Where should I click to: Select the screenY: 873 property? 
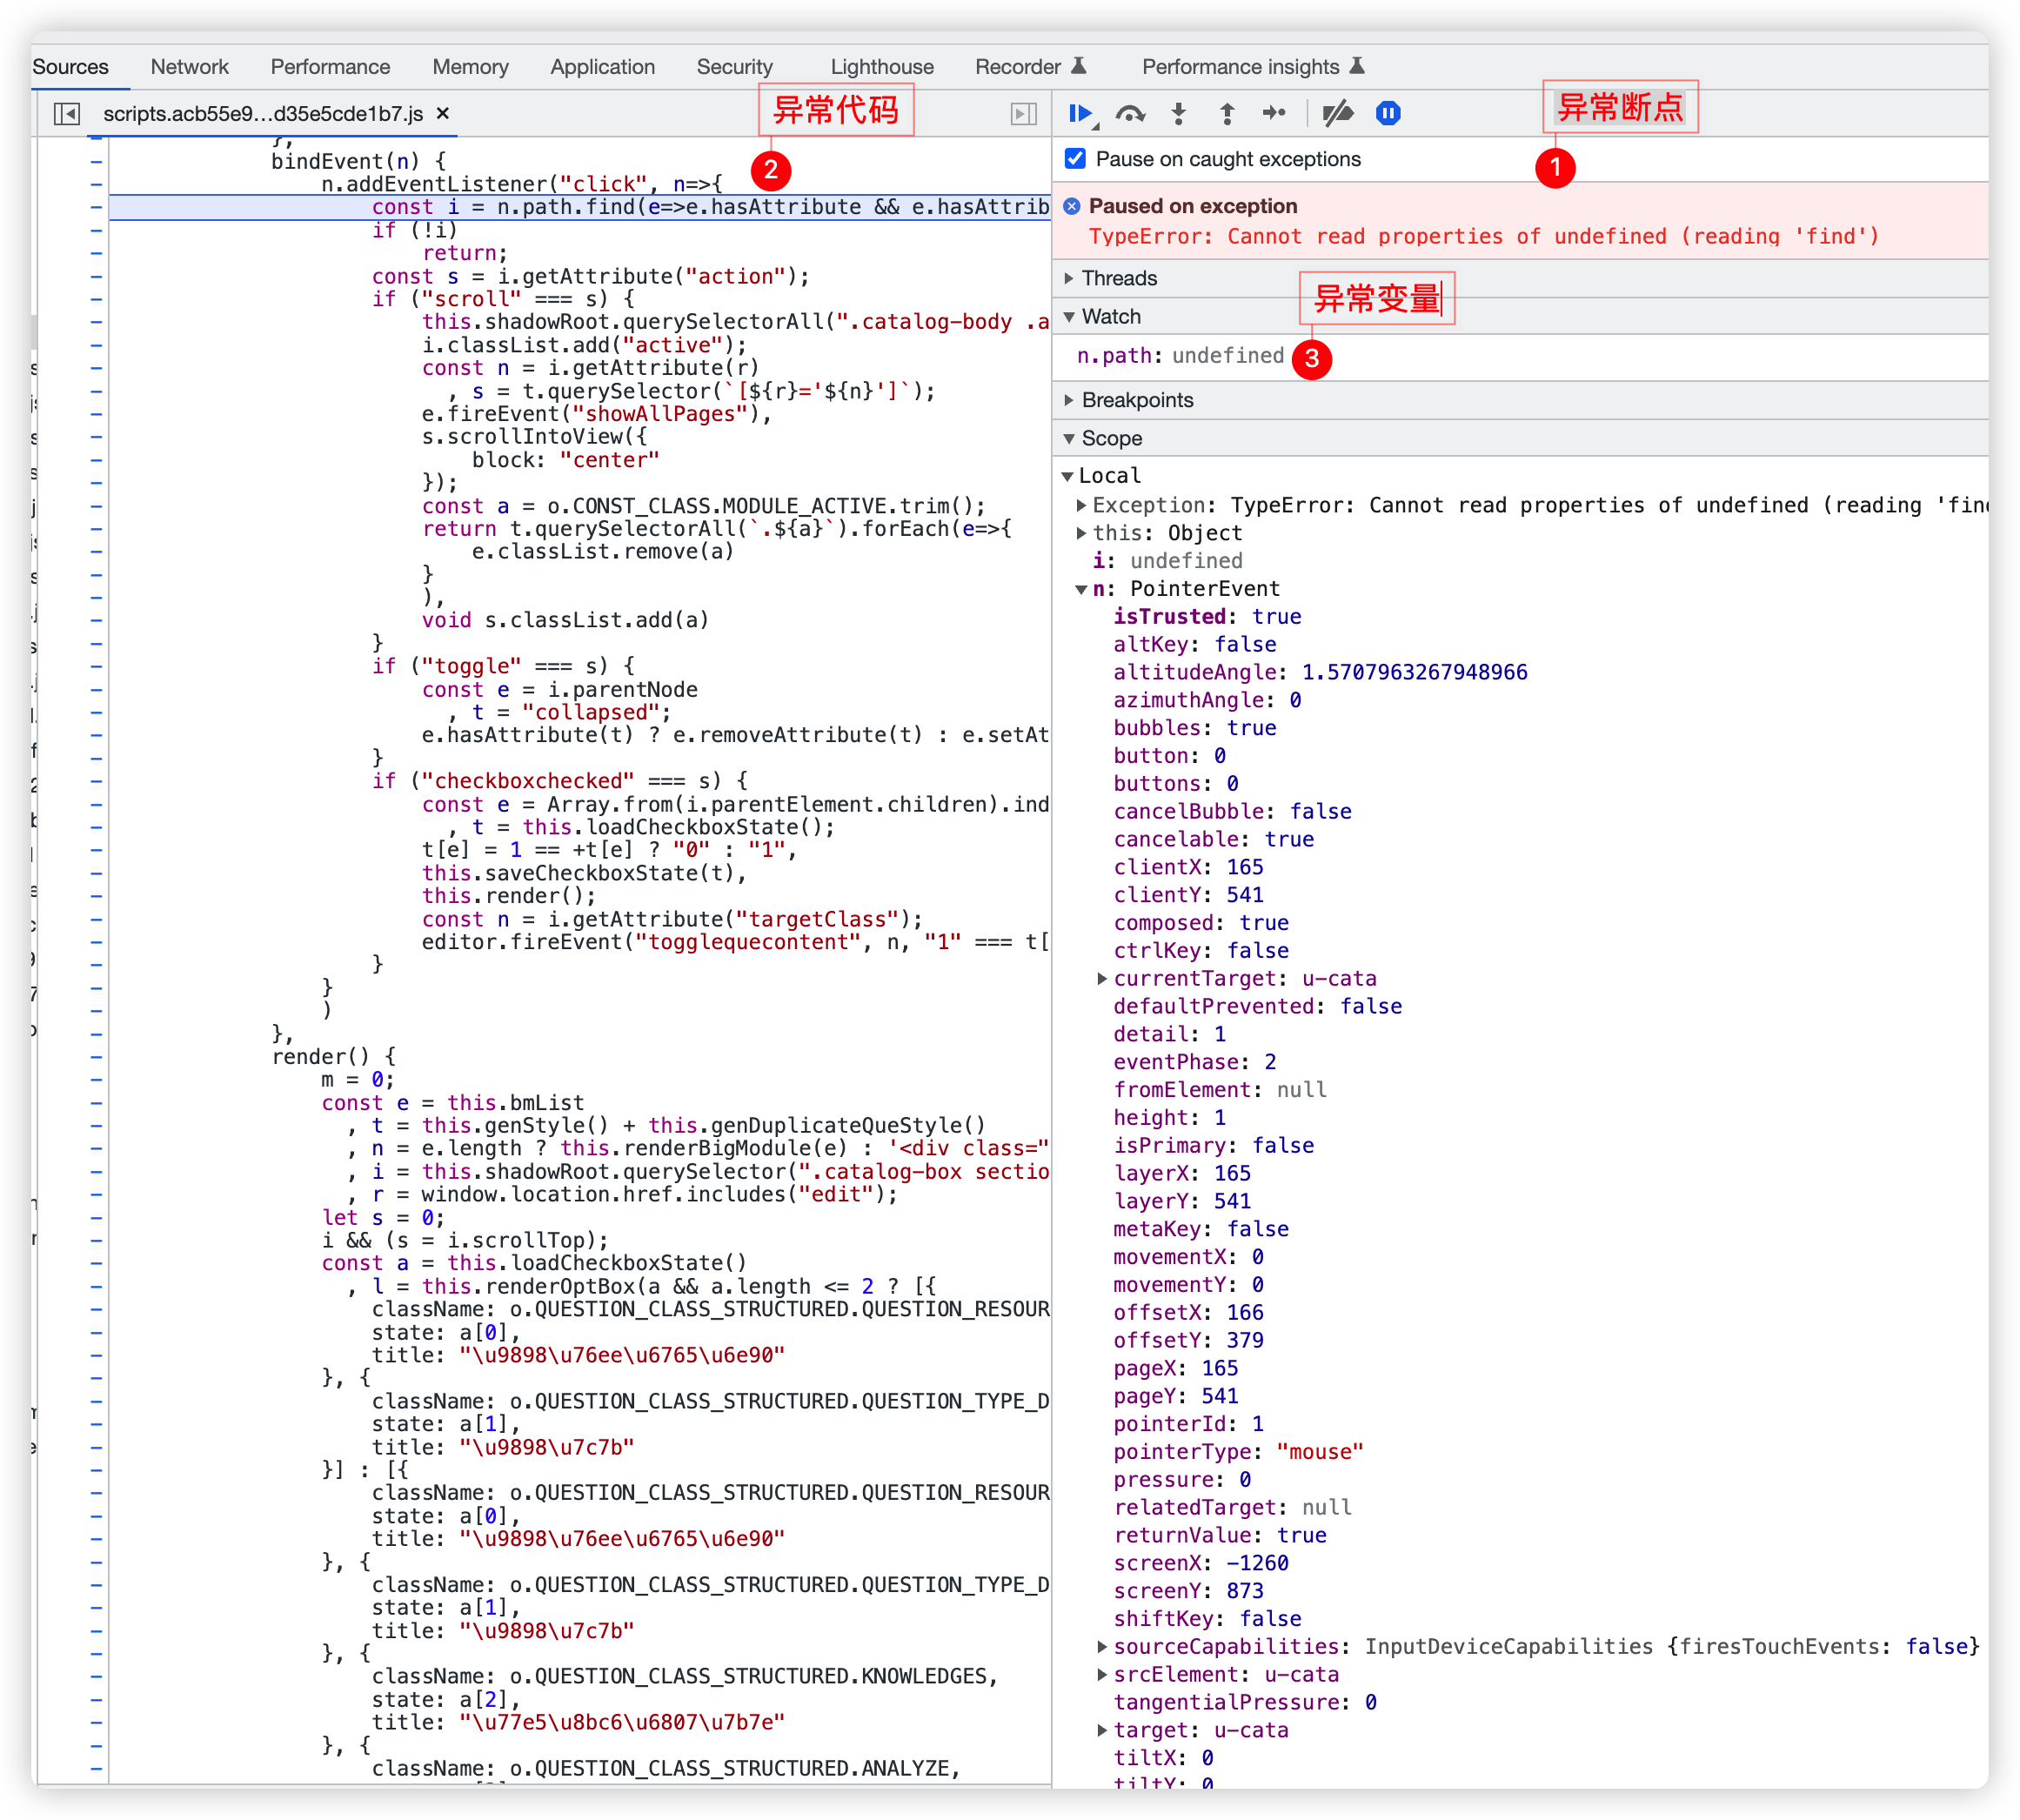point(1188,1592)
